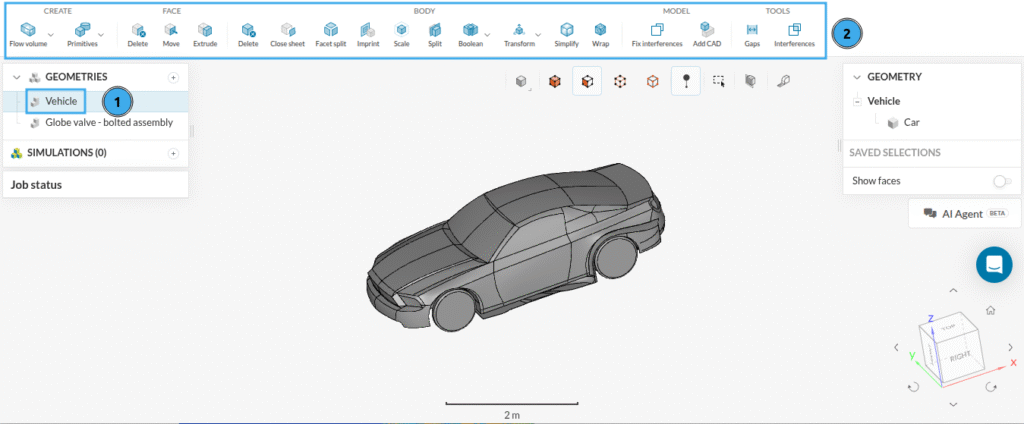Viewport: 1024px width, 424px height.
Task: Add a new simulation with plus button
Action: tap(173, 153)
